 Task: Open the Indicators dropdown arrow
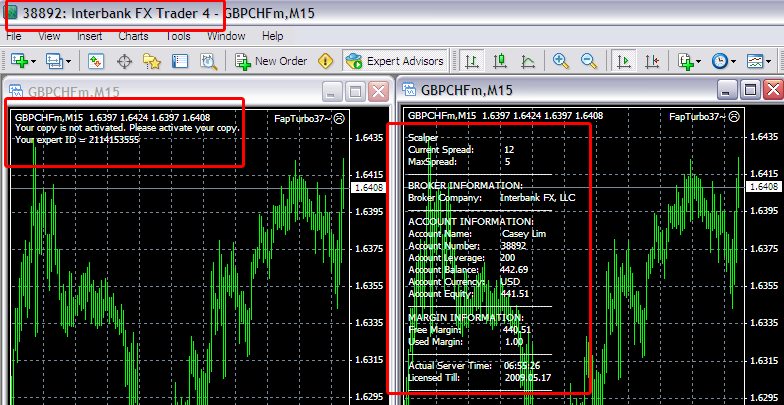698,62
